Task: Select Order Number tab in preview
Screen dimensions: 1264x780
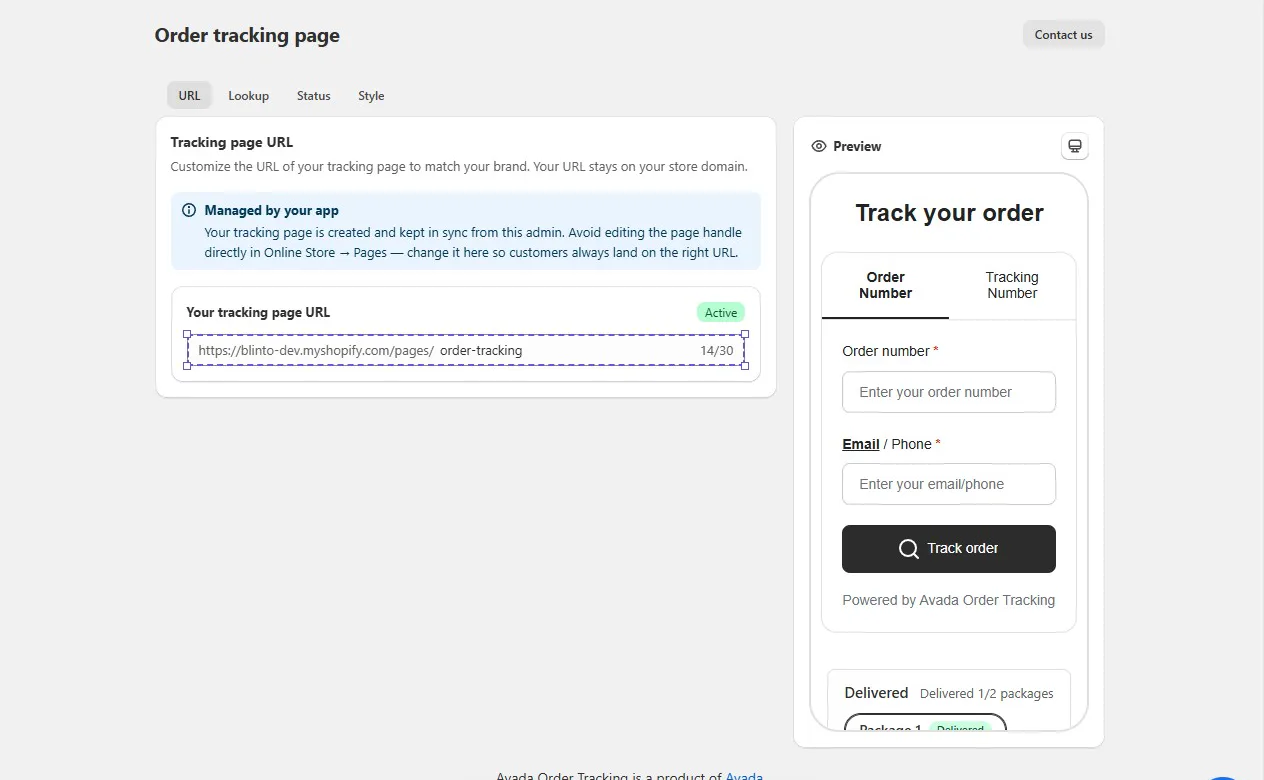Action: [885, 286]
